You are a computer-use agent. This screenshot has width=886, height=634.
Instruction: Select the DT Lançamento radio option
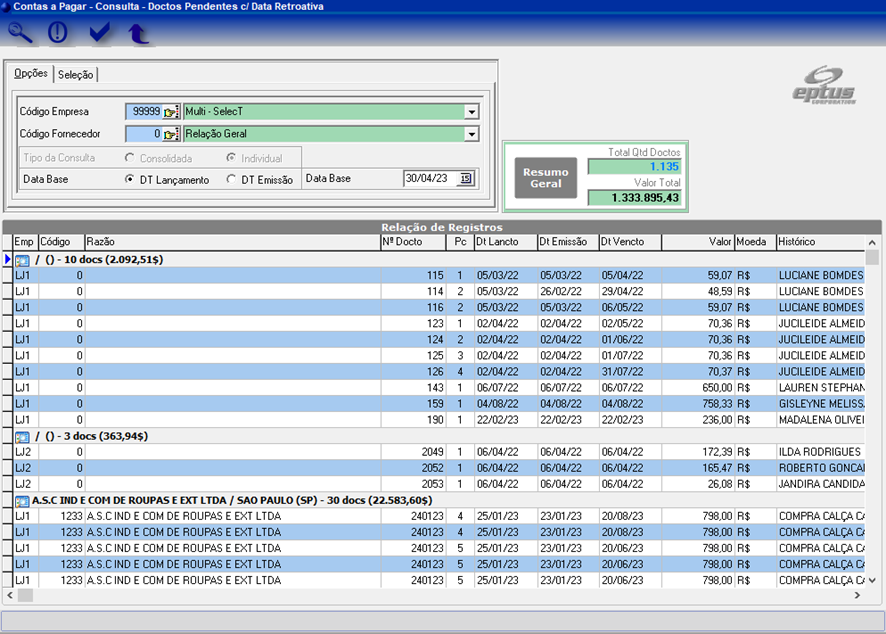point(130,180)
